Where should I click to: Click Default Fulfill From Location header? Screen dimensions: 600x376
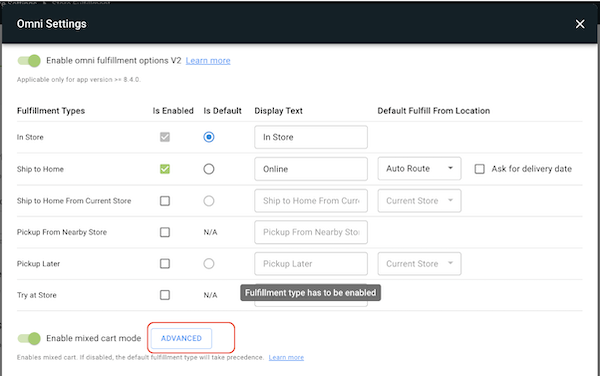pyautogui.click(x=434, y=111)
